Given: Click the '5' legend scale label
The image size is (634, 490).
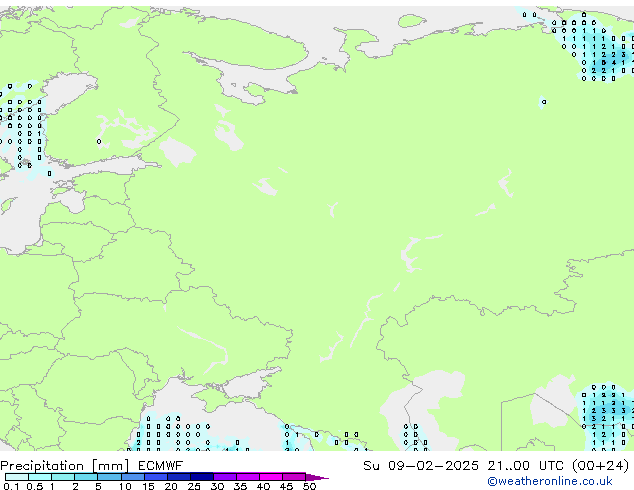Looking at the screenshot, I should pyautogui.click(x=98, y=486).
